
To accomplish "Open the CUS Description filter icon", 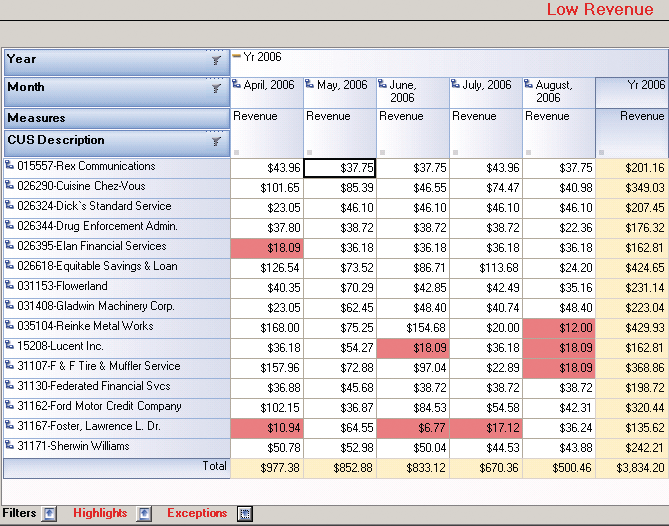I will (216, 142).
